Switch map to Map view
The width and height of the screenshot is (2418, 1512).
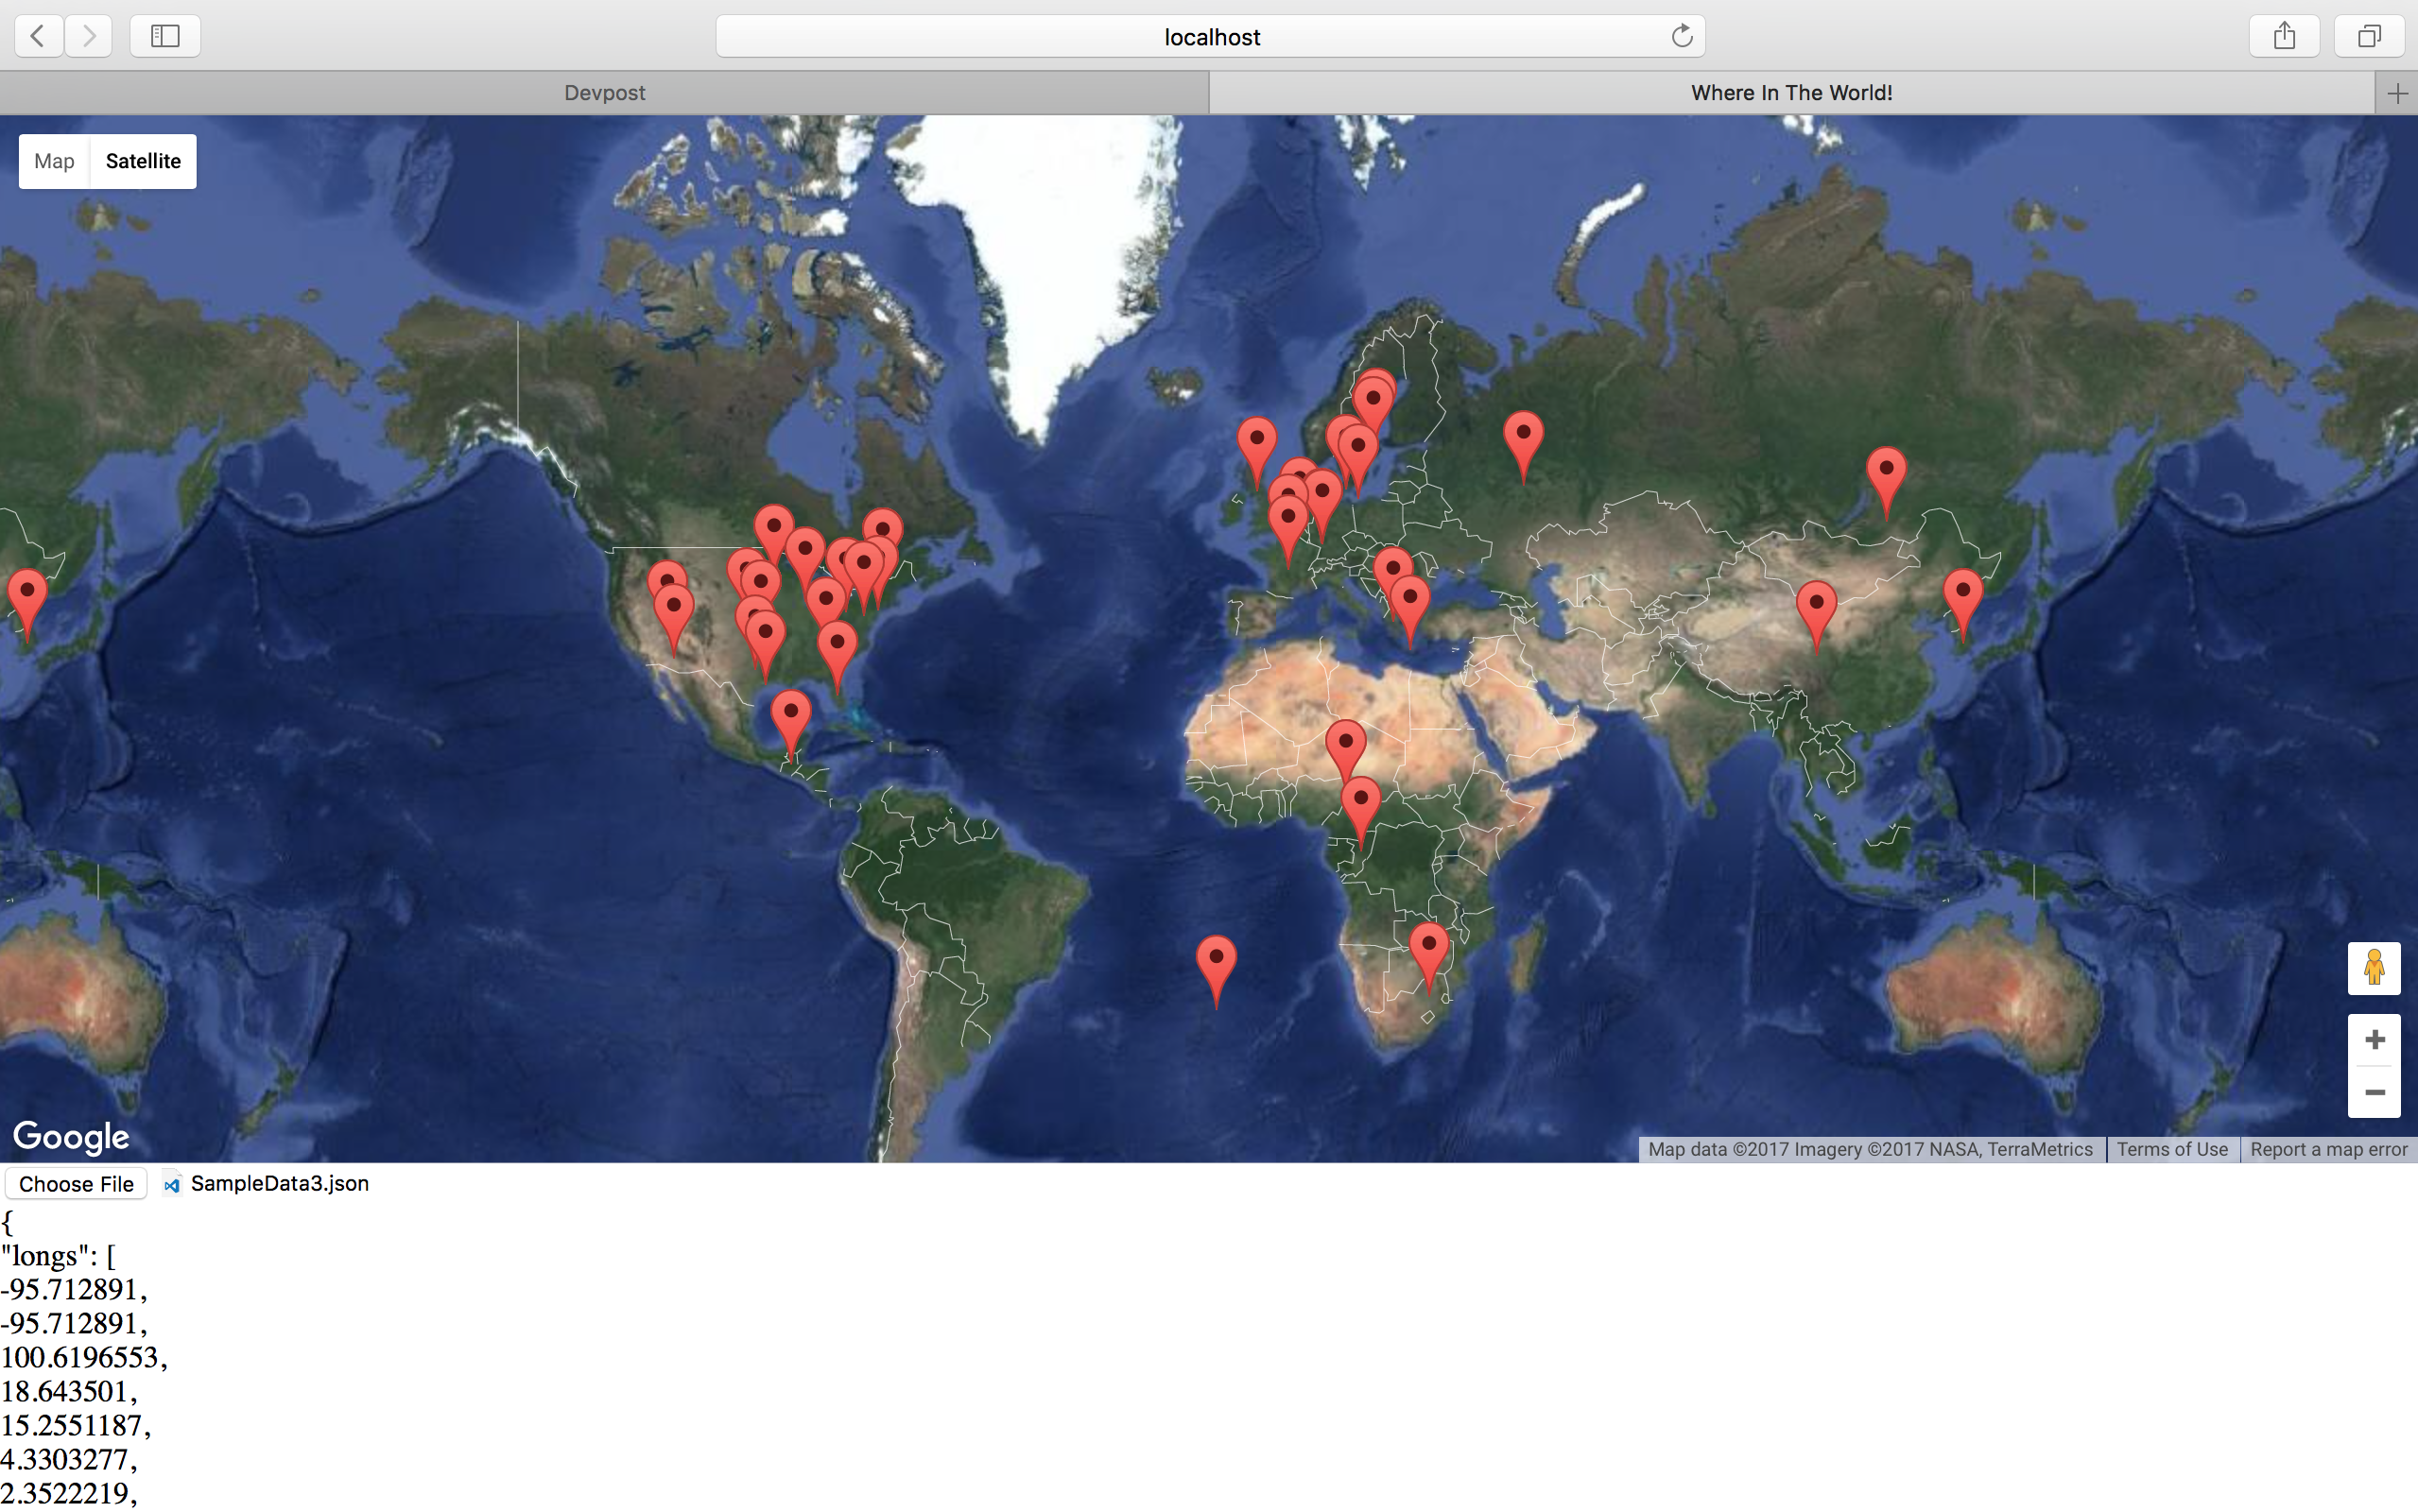pos(54,161)
